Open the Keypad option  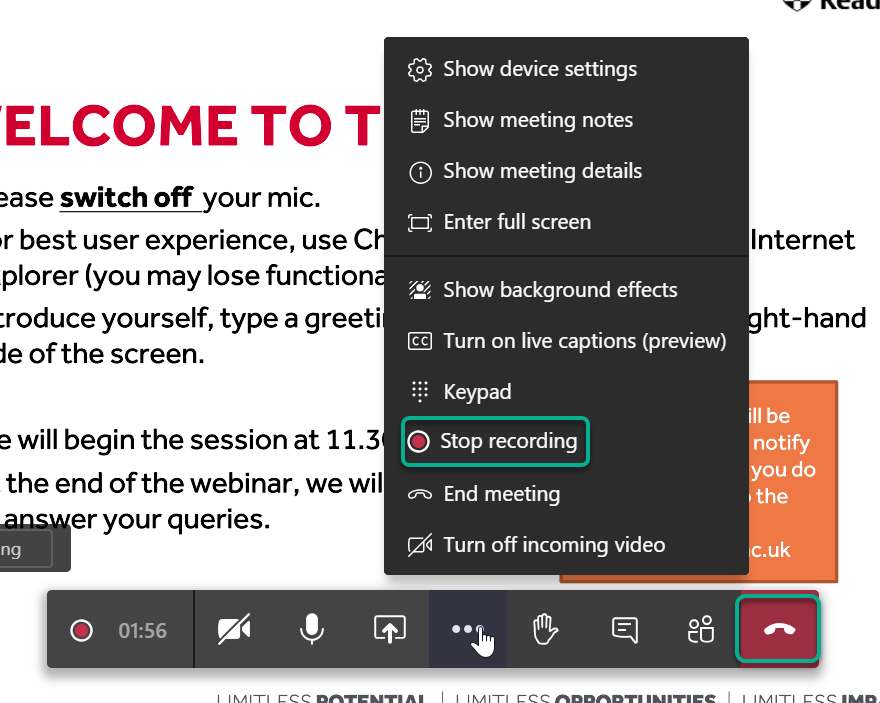click(477, 392)
